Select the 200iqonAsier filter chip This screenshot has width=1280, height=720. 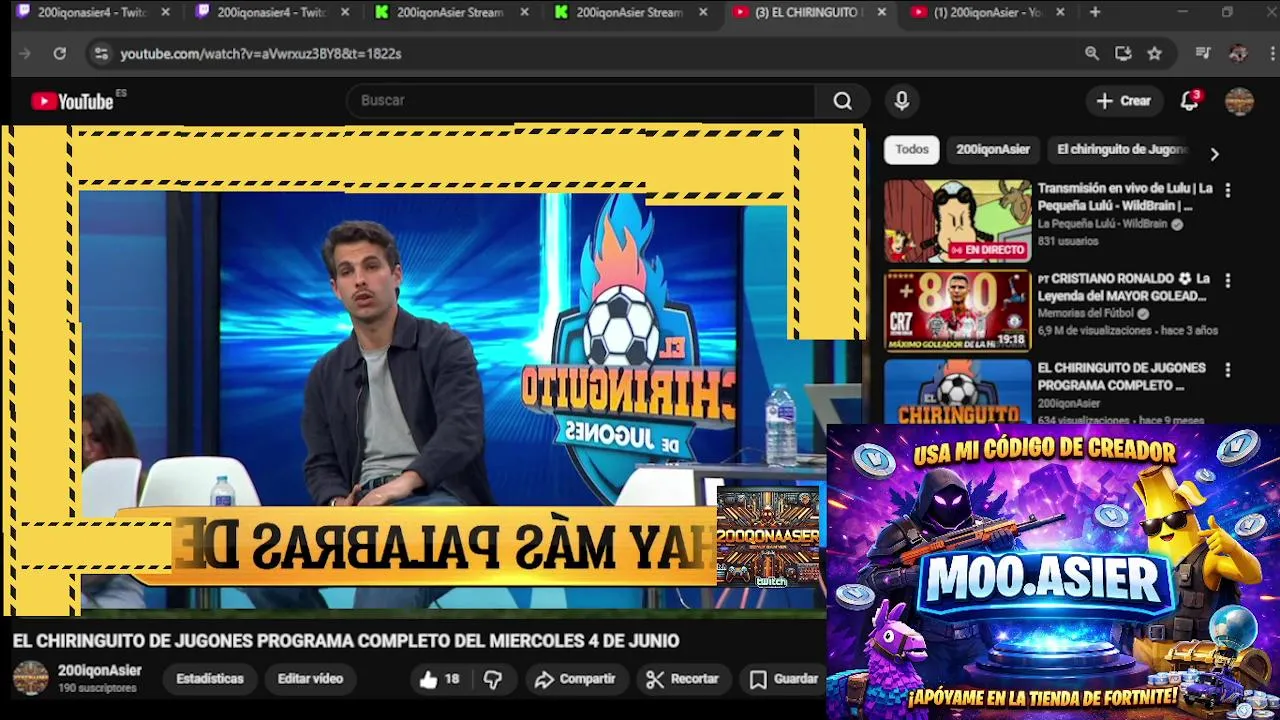tap(993, 150)
